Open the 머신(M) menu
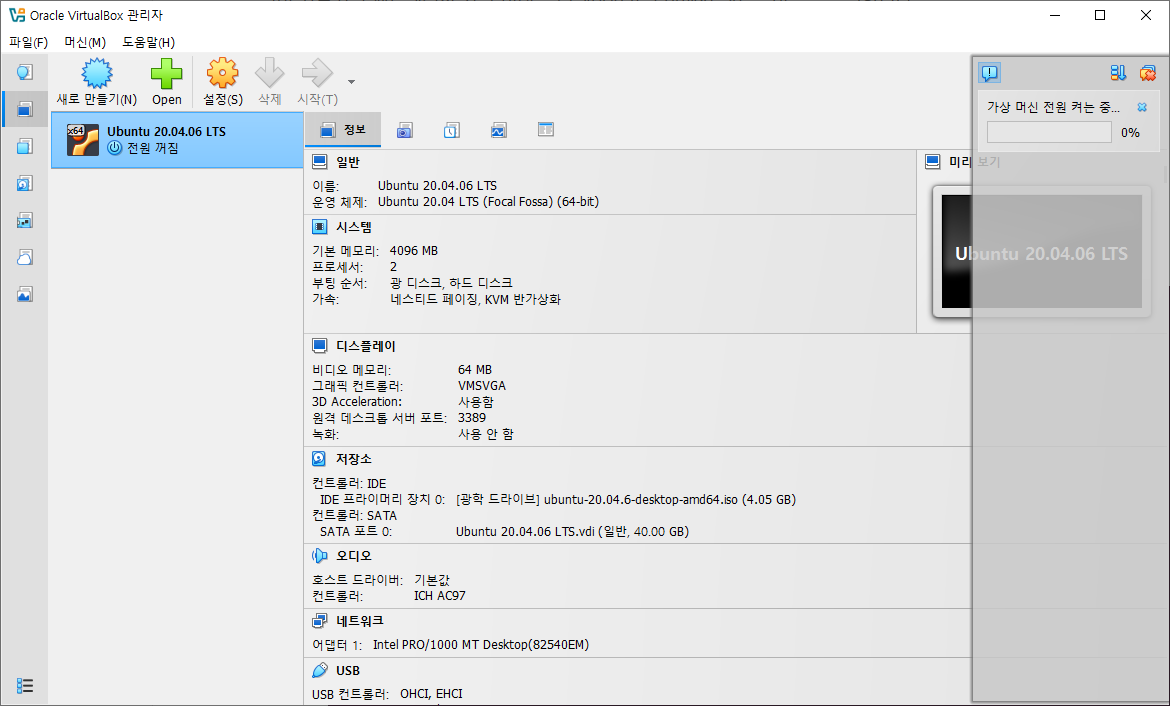Viewport: 1170px width, 706px height. tap(85, 43)
